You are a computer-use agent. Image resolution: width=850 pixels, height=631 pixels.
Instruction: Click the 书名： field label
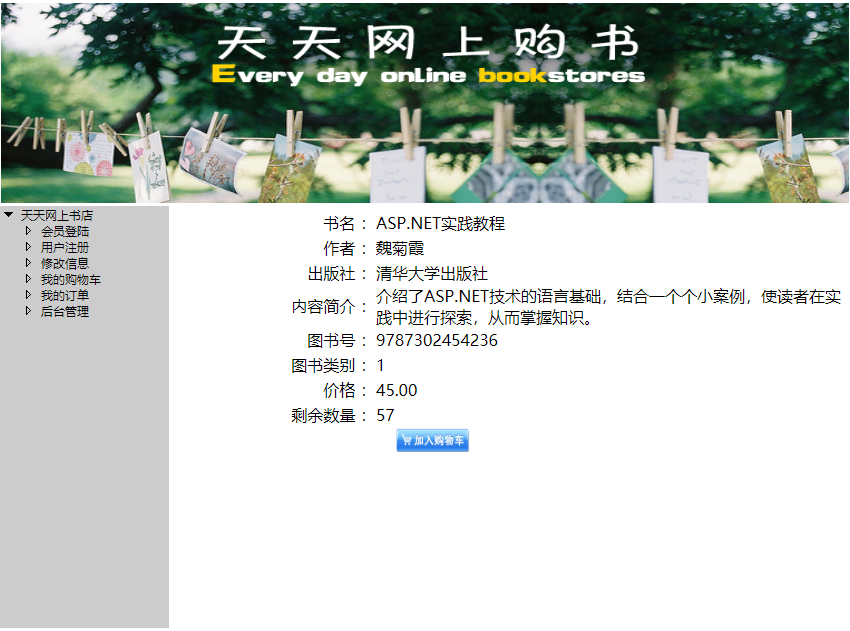pyautogui.click(x=347, y=223)
